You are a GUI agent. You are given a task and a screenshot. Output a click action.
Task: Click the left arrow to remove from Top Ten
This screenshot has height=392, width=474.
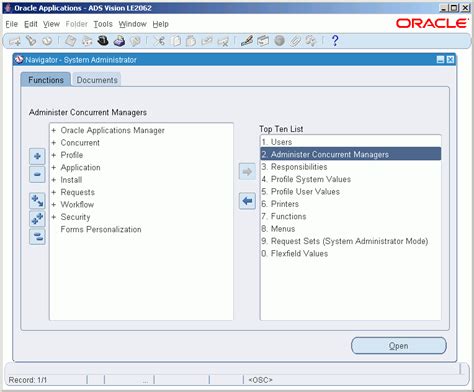pyautogui.click(x=247, y=201)
